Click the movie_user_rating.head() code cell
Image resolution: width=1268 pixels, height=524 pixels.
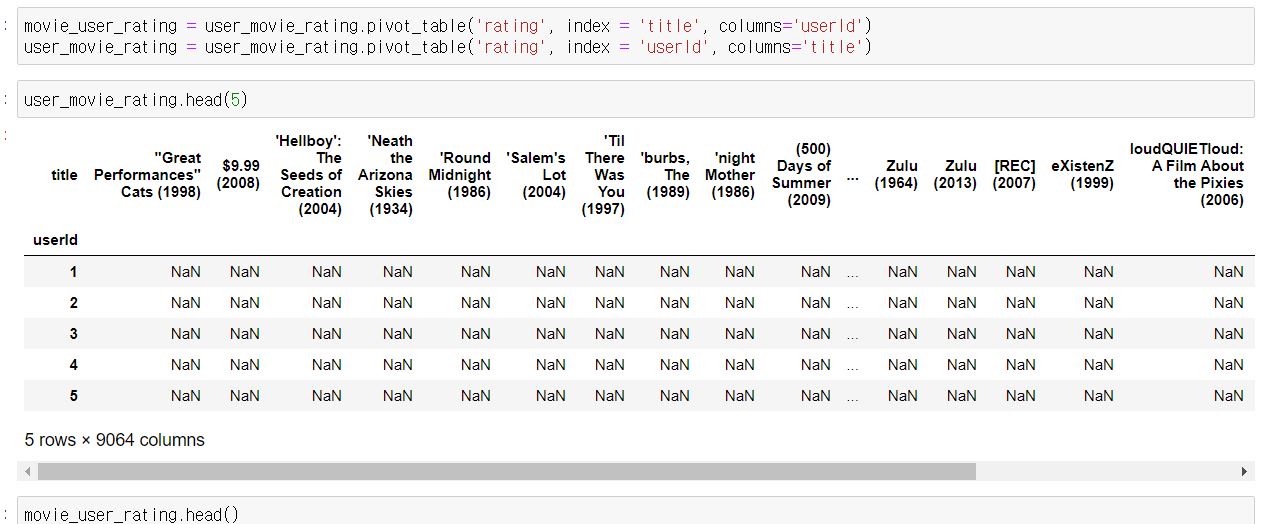636,512
